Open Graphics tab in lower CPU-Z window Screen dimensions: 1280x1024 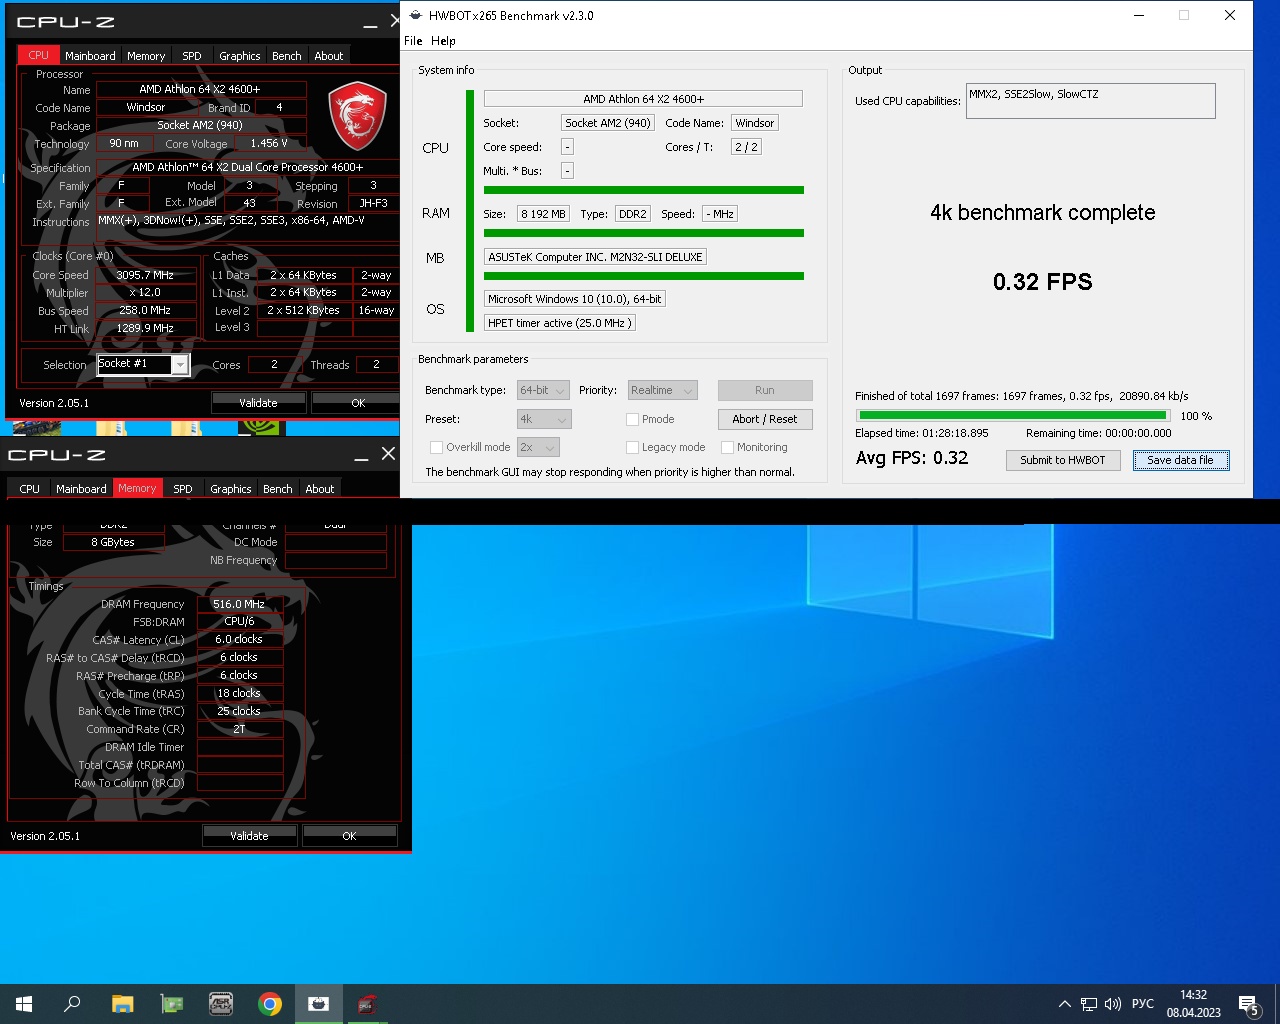coord(231,489)
